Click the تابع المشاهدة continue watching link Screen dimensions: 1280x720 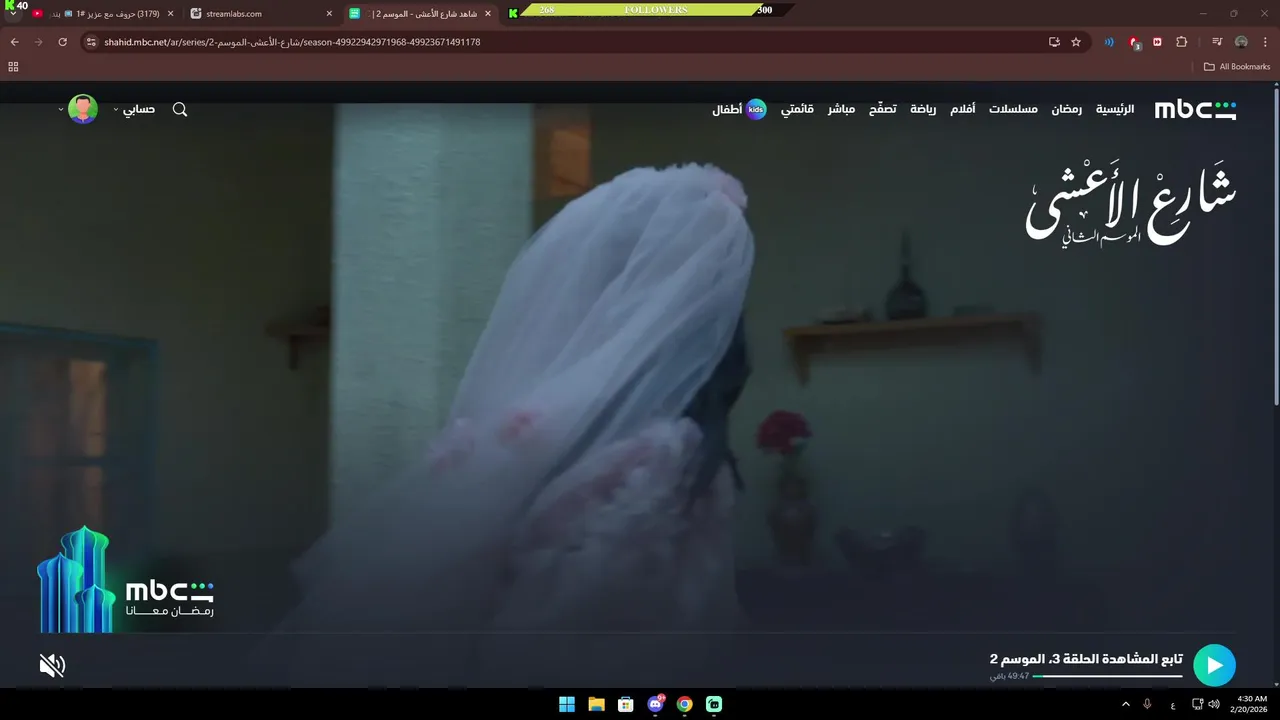click(1086, 659)
